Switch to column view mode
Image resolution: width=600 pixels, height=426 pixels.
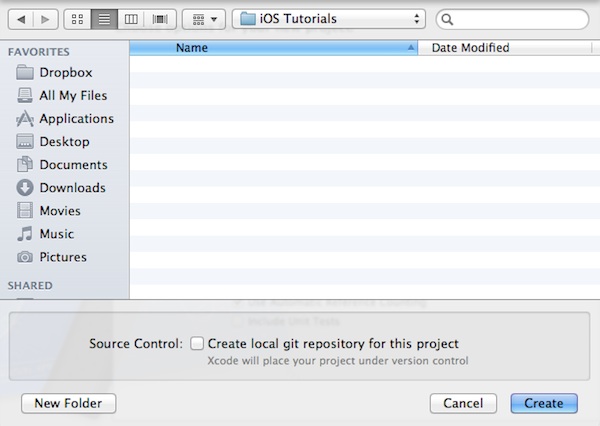click(131, 19)
